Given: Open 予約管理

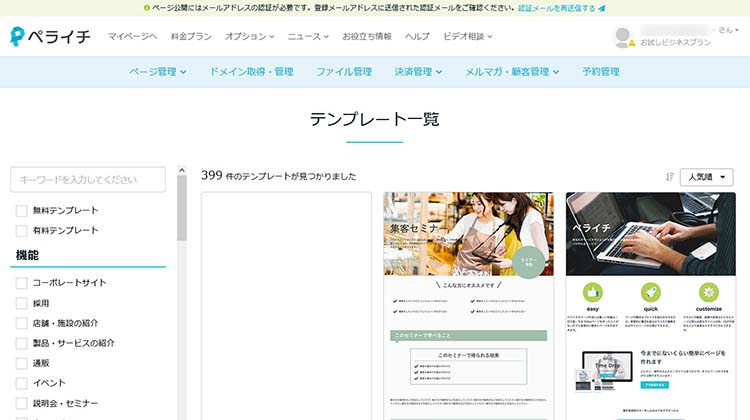Looking at the screenshot, I should point(601,72).
